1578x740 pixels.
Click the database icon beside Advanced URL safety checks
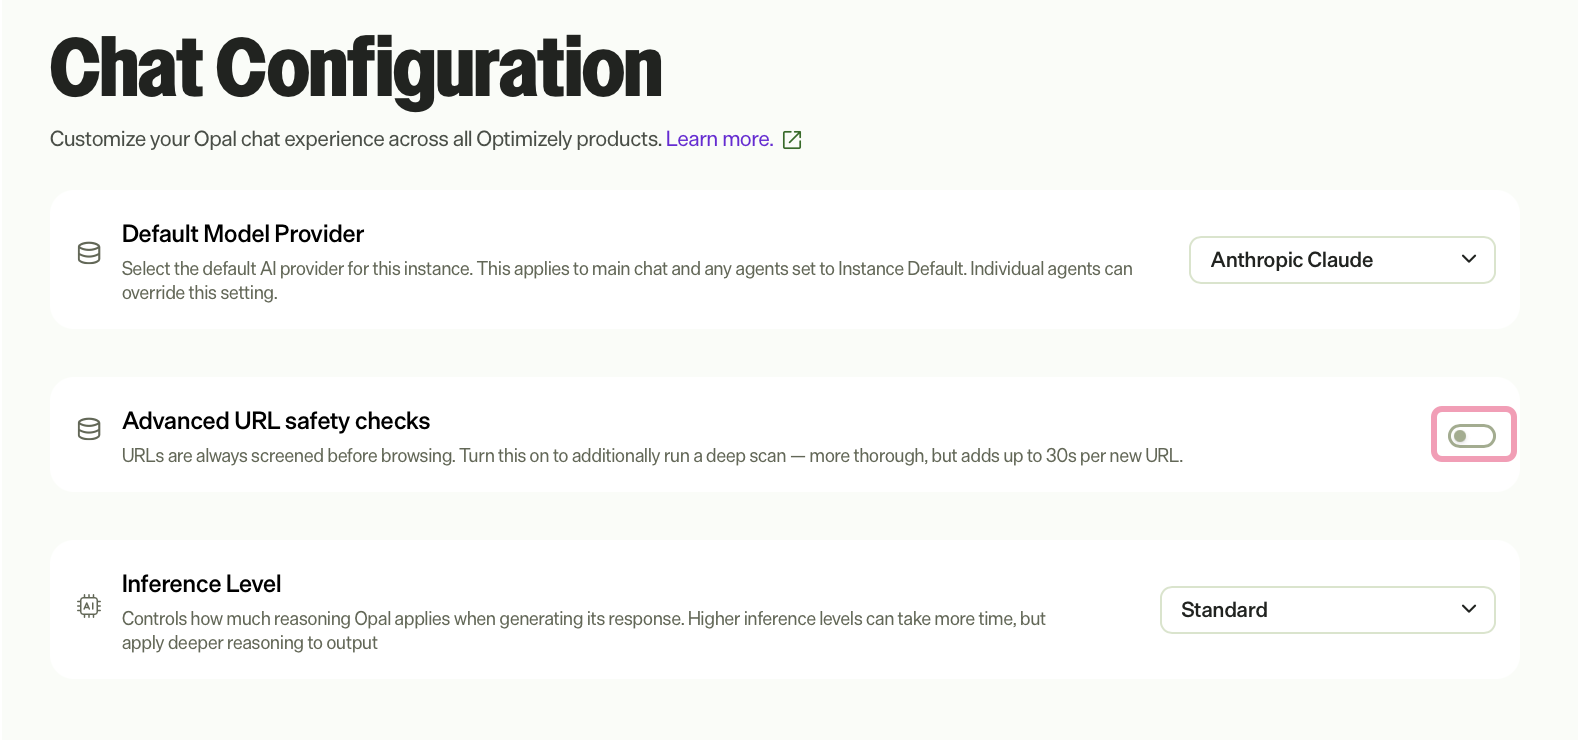[89, 429]
